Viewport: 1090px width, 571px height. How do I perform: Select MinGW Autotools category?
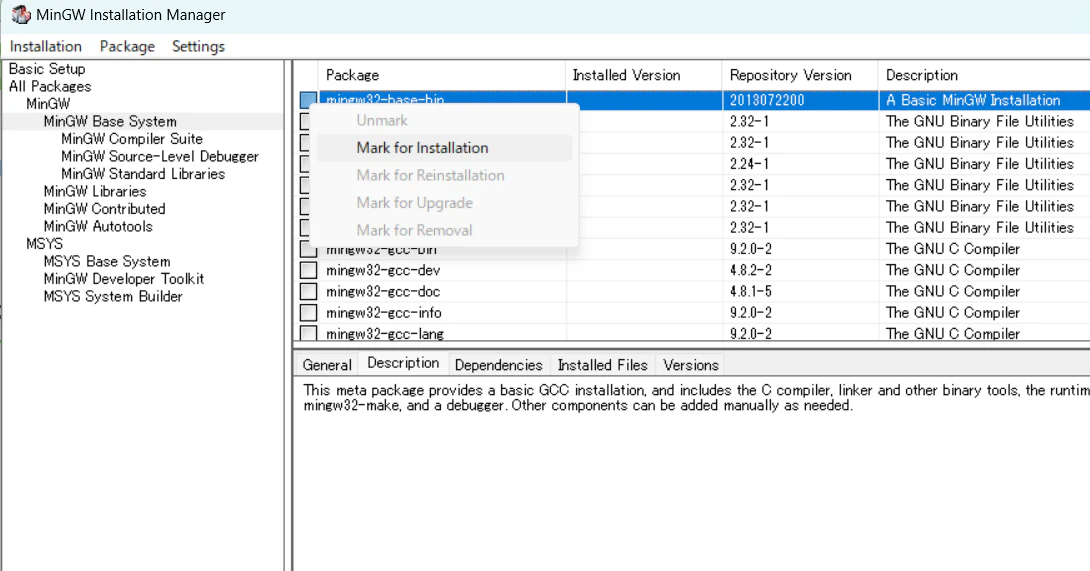pyautogui.click(x=98, y=226)
